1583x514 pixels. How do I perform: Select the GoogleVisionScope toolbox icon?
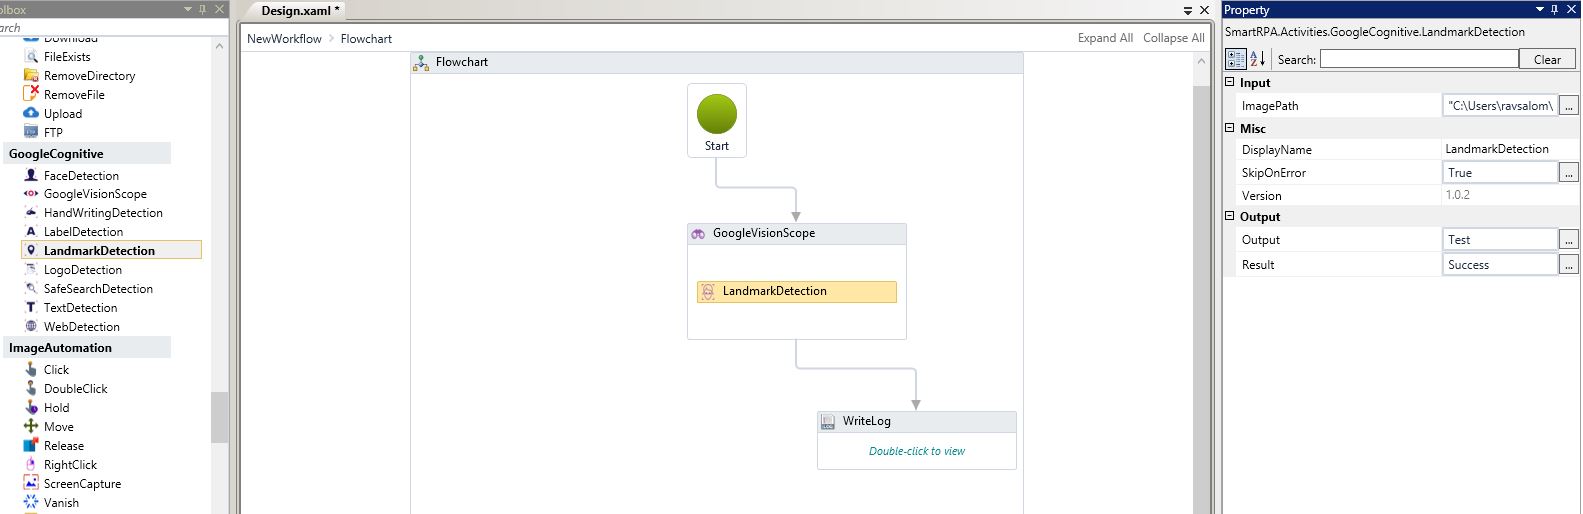[31, 194]
